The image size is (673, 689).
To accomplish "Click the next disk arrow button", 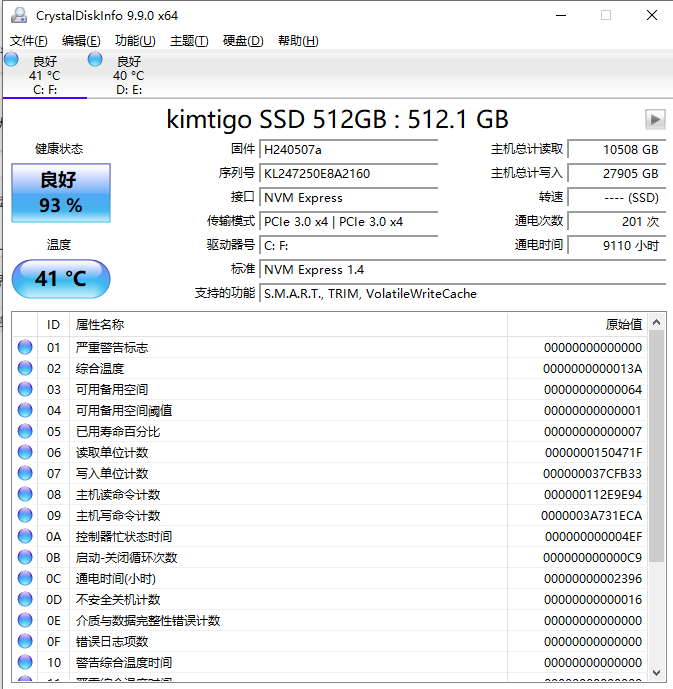I will tap(655, 119).
